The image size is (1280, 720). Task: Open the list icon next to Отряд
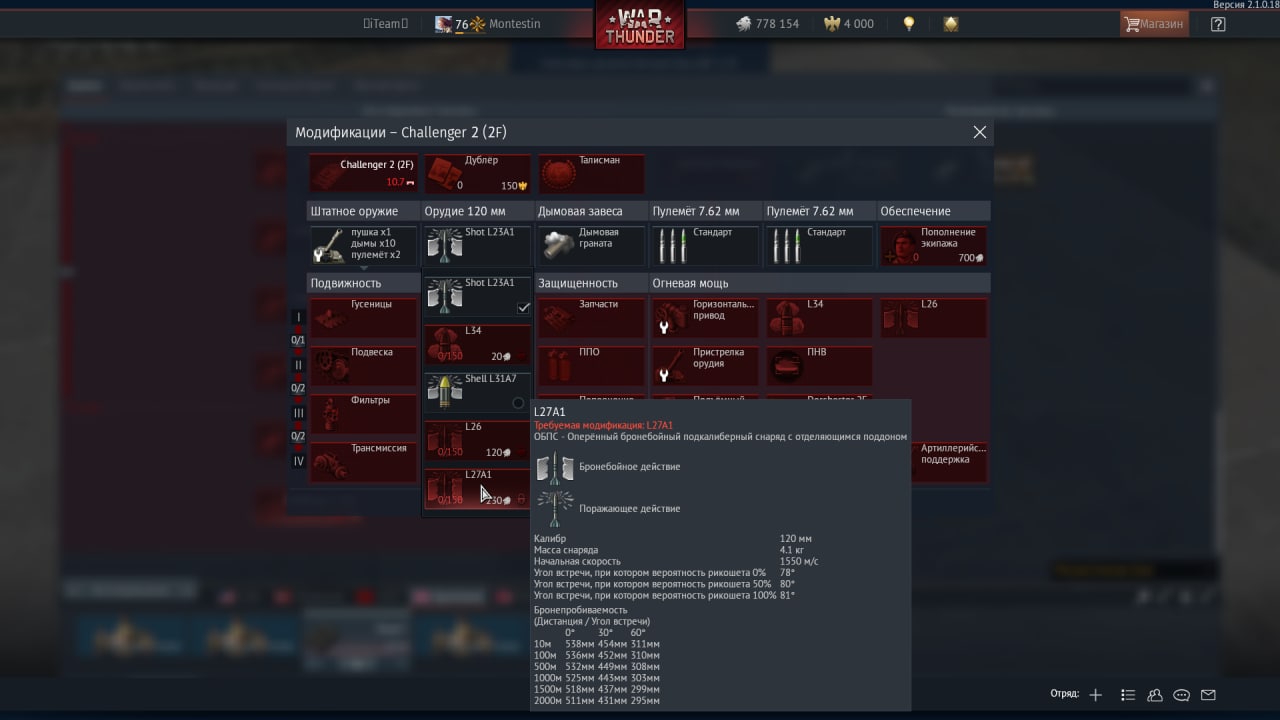click(x=1128, y=695)
